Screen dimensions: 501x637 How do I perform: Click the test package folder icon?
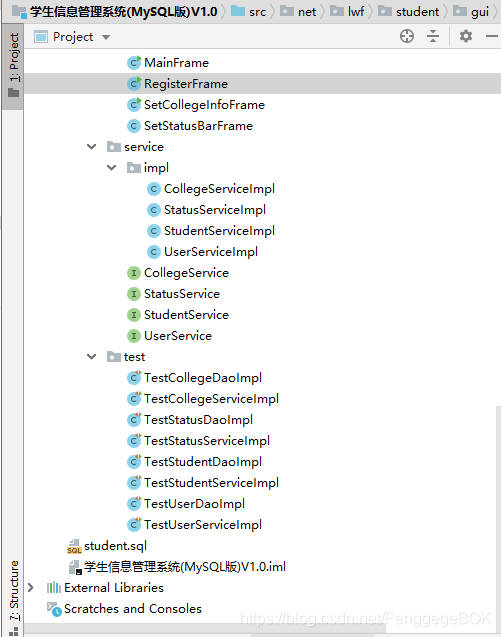tap(114, 357)
